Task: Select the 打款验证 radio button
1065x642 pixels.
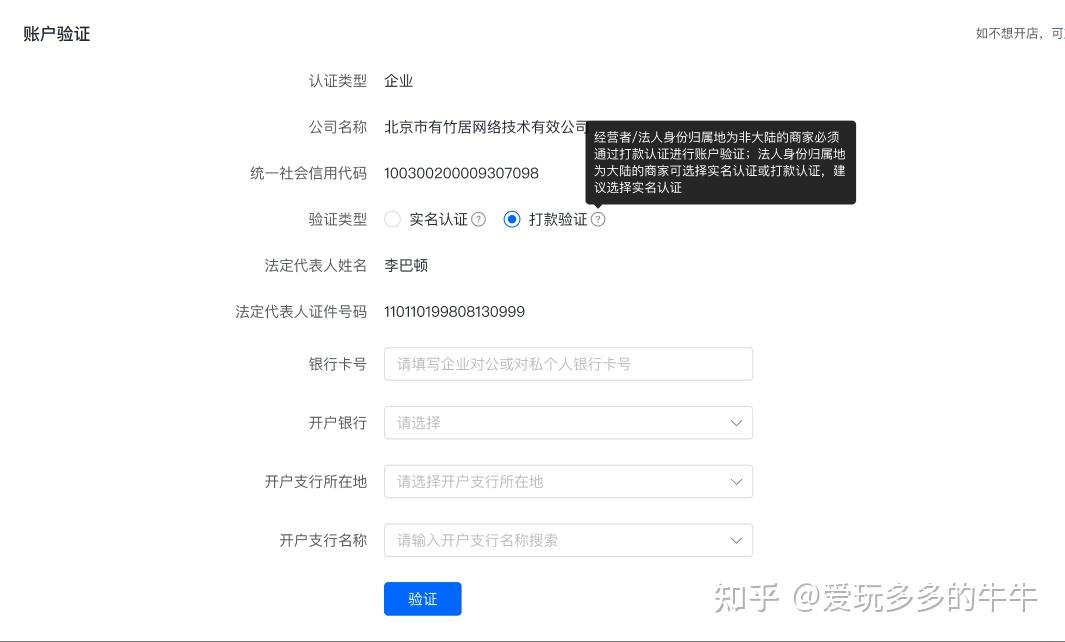Action: 511,219
